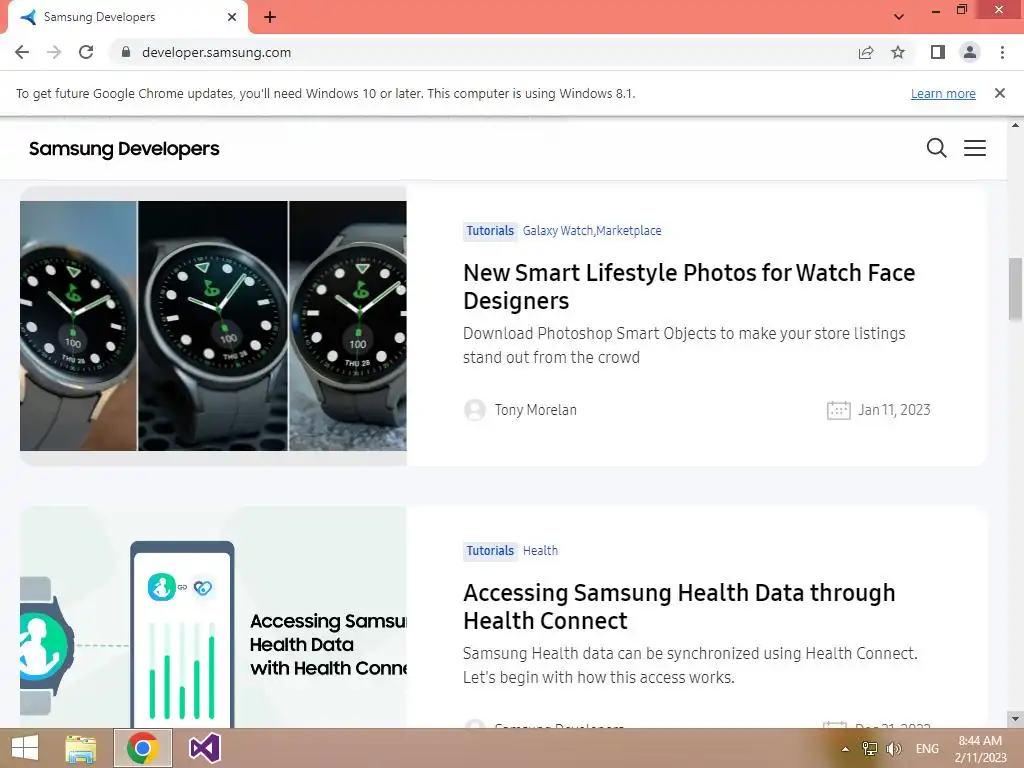Open the hamburger navigation menu
The height and width of the screenshot is (768, 1024).
click(x=975, y=148)
